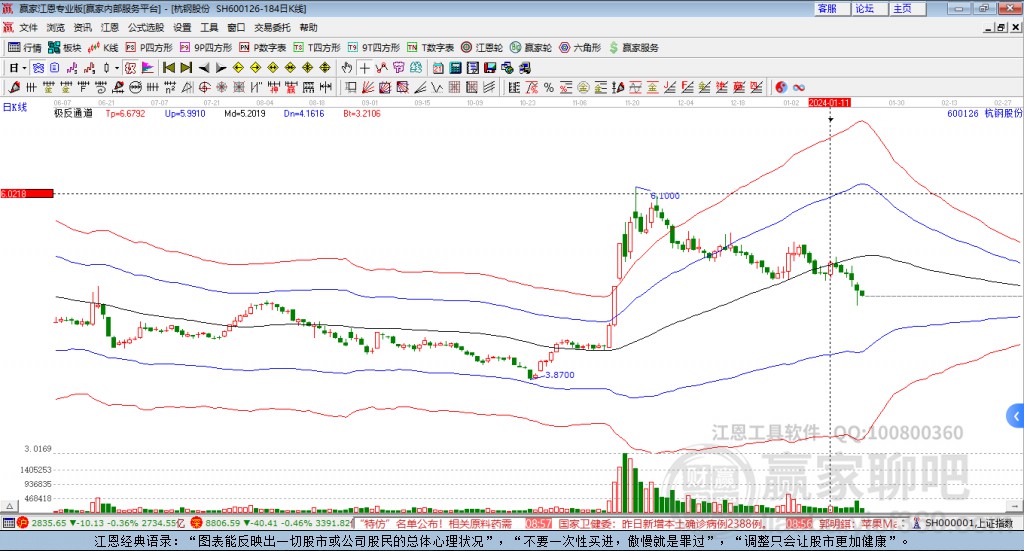Open the 帮助 menu

308,27
